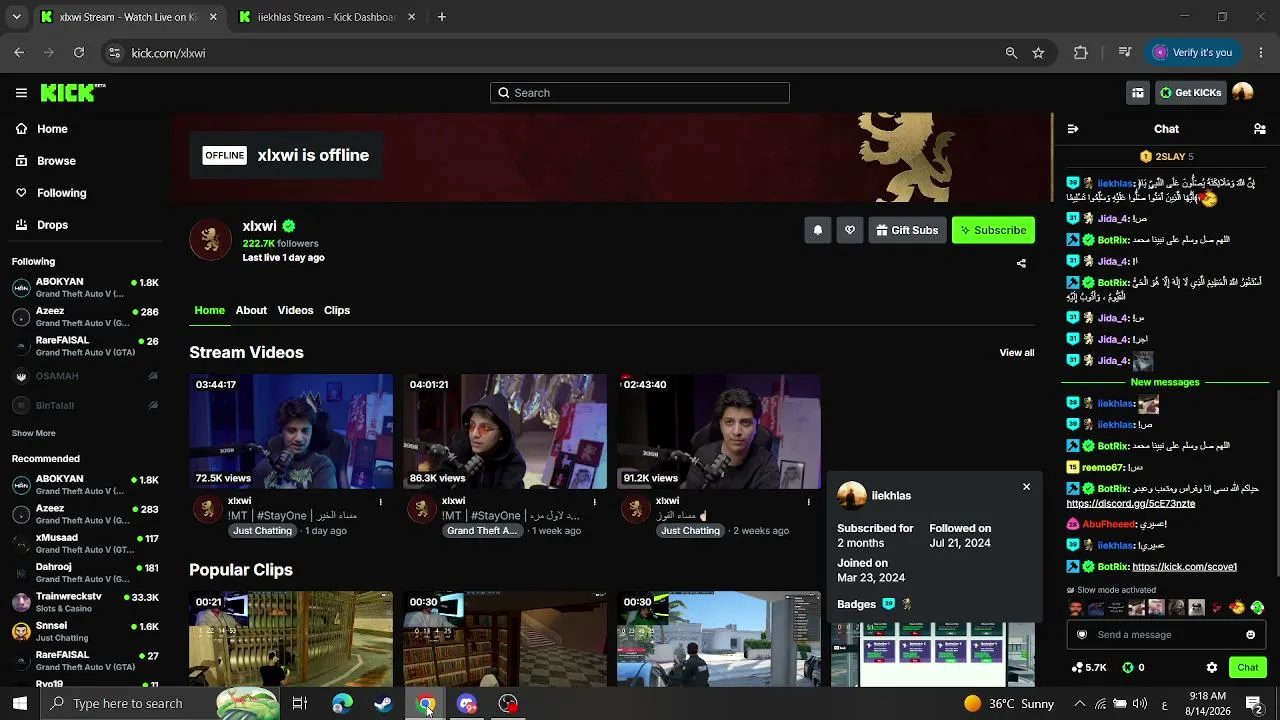Open Trainwreckstv in Recommended list
Image resolution: width=1280 pixels, height=720 pixels.
[x=85, y=602]
